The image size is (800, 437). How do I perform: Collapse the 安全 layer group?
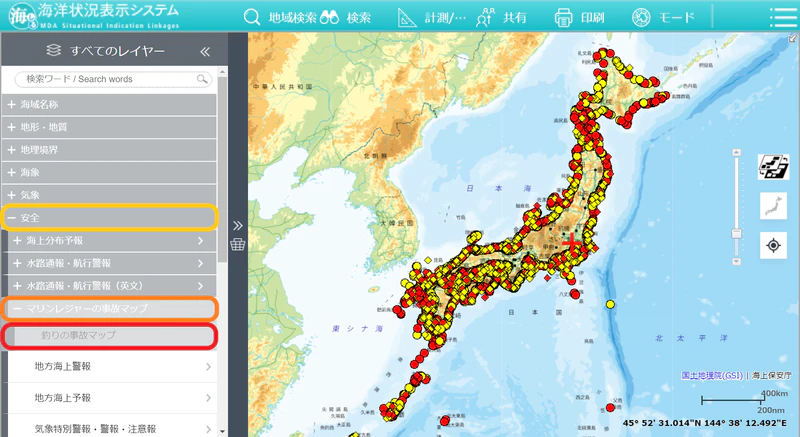pos(109,218)
